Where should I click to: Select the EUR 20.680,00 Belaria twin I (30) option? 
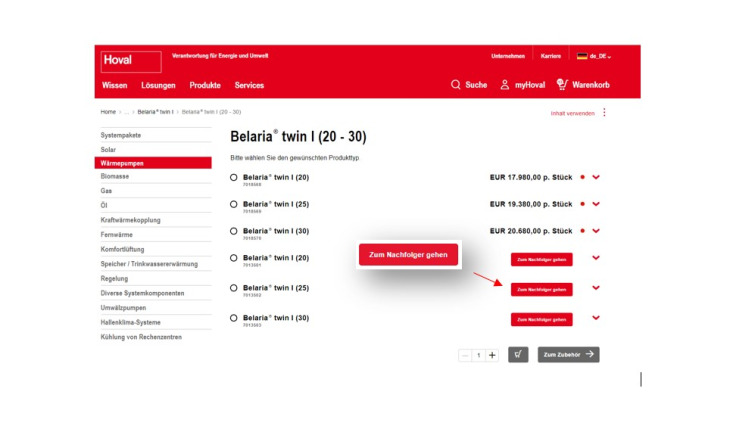coord(234,231)
